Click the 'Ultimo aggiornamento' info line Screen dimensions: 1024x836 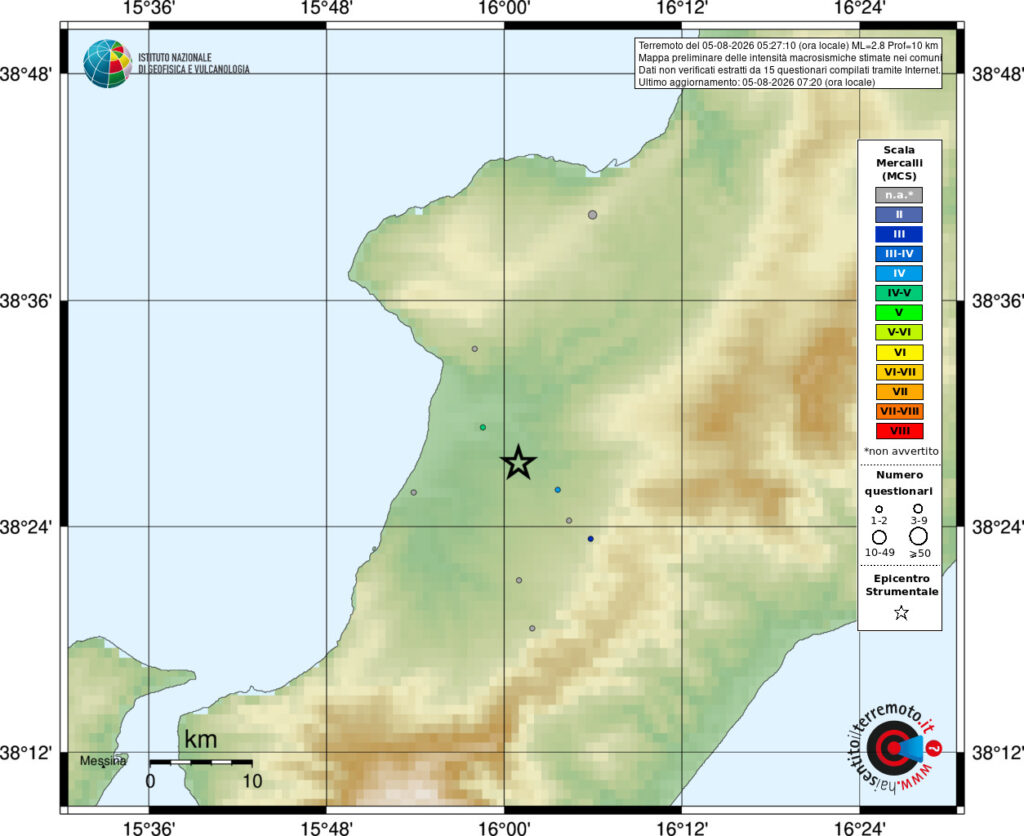point(756,82)
